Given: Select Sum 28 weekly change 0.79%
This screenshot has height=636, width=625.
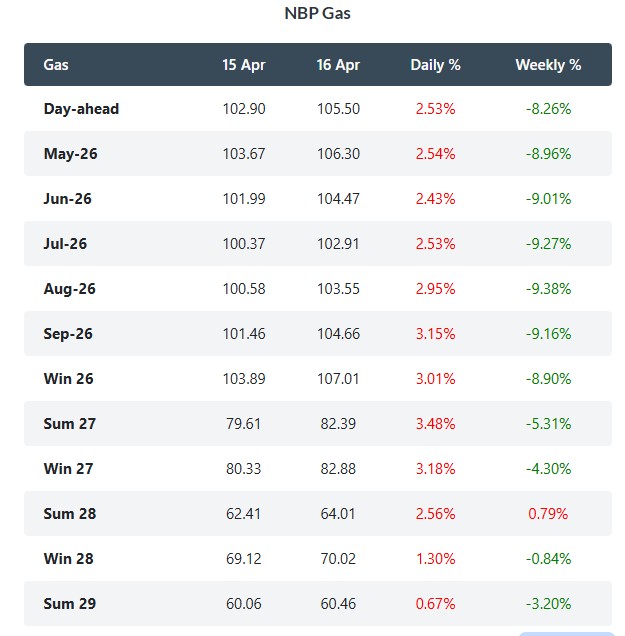Looking at the screenshot, I should tap(548, 514).
